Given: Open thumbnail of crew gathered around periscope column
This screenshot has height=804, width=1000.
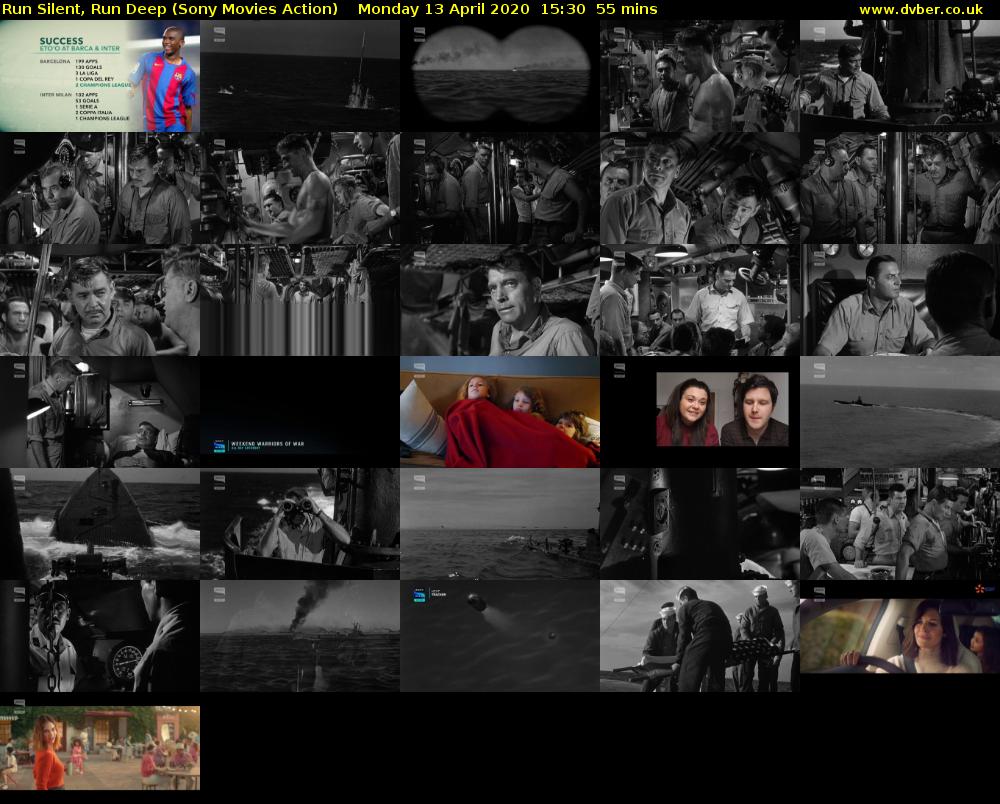Looking at the screenshot, I should coord(900,188).
